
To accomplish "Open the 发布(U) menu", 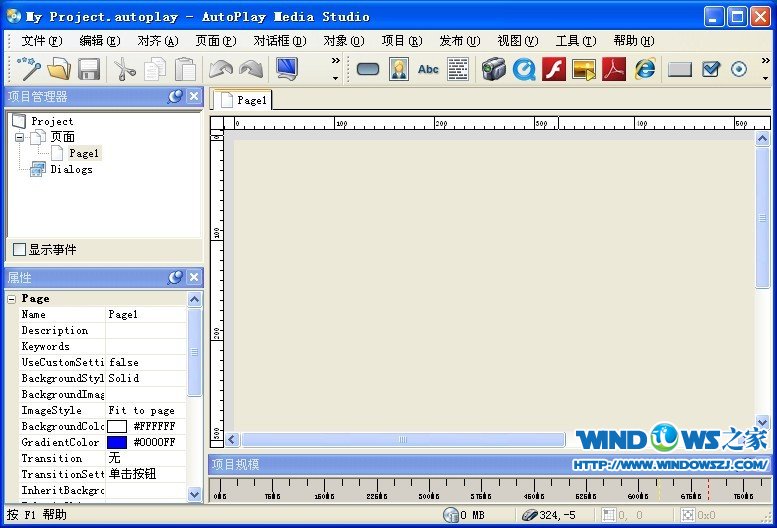I will pos(459,41).
